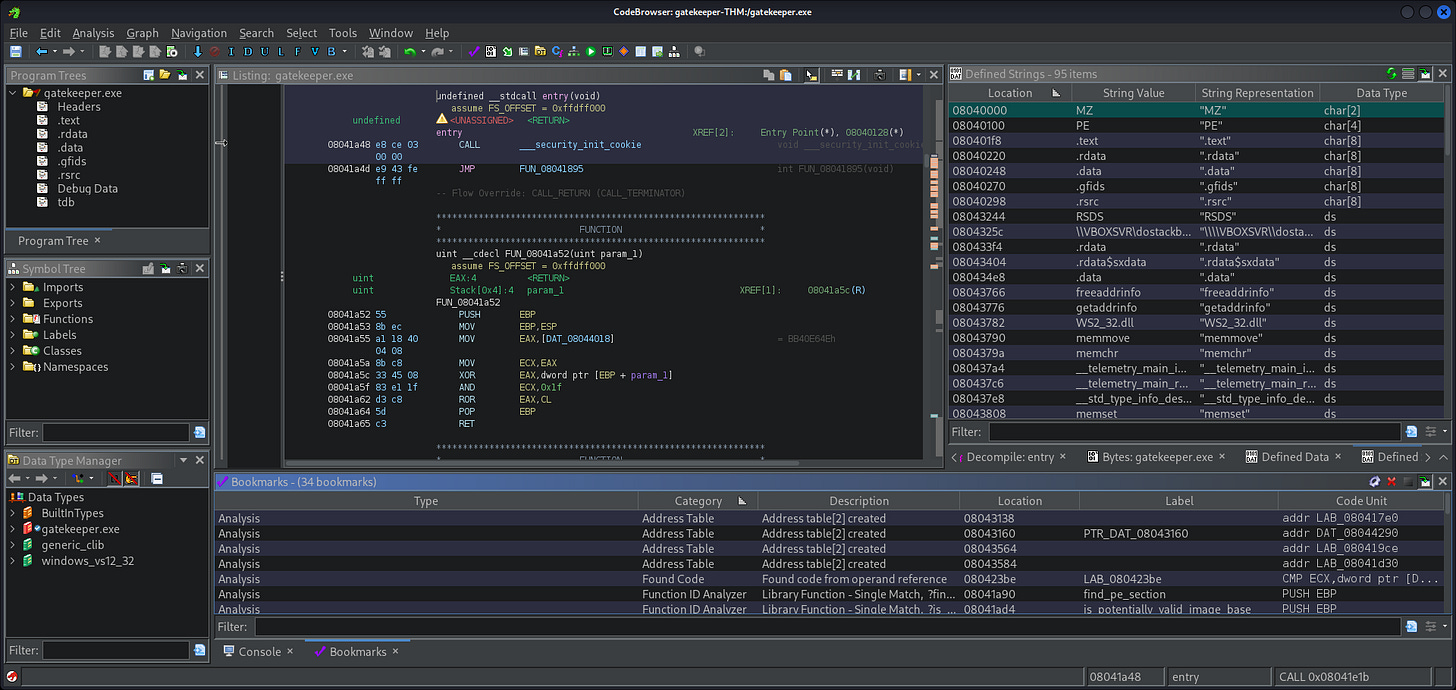
Task: Toggle mouse hover mode in Listing header
Action: click(811, 75)
